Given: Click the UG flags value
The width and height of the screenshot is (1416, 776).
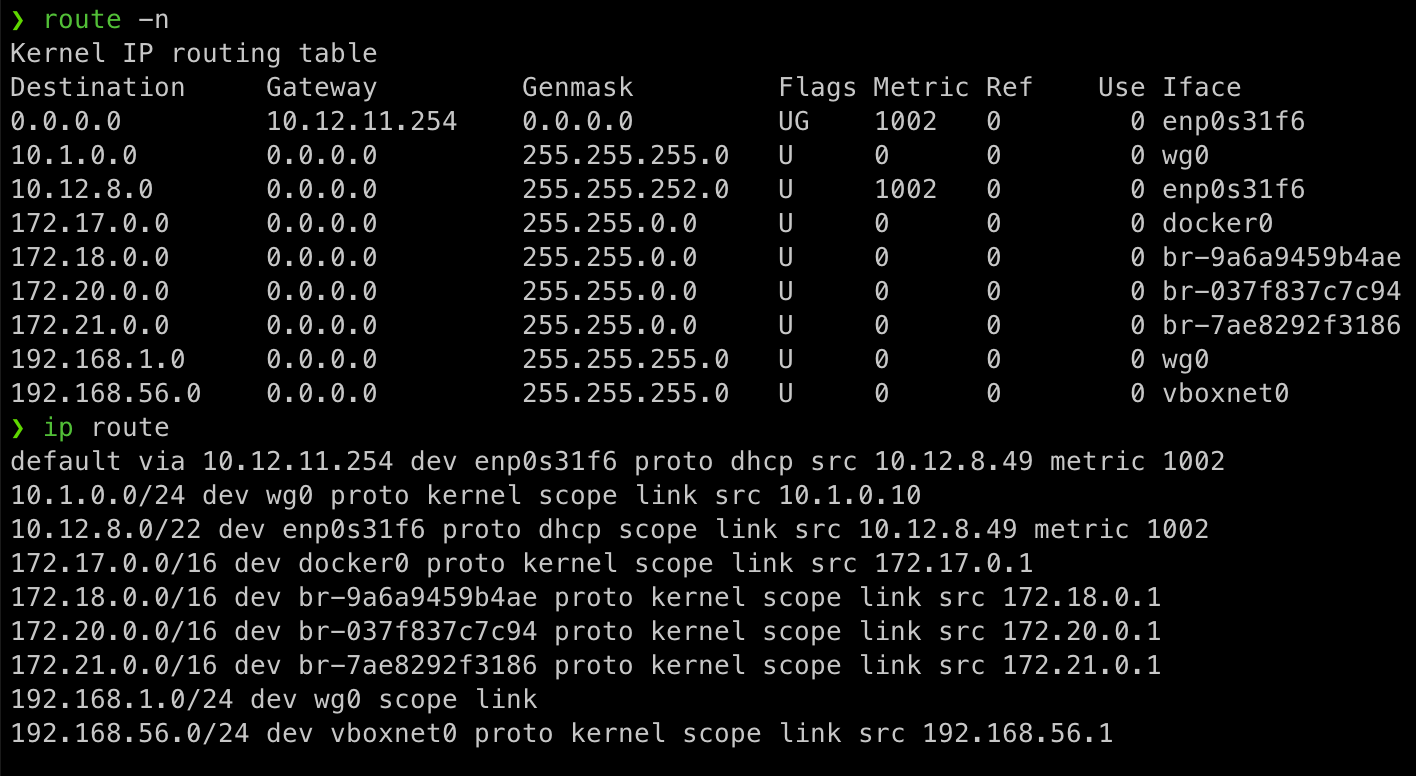Looking at the screenshot, I should pyautogui.click(x=794, y=122).
